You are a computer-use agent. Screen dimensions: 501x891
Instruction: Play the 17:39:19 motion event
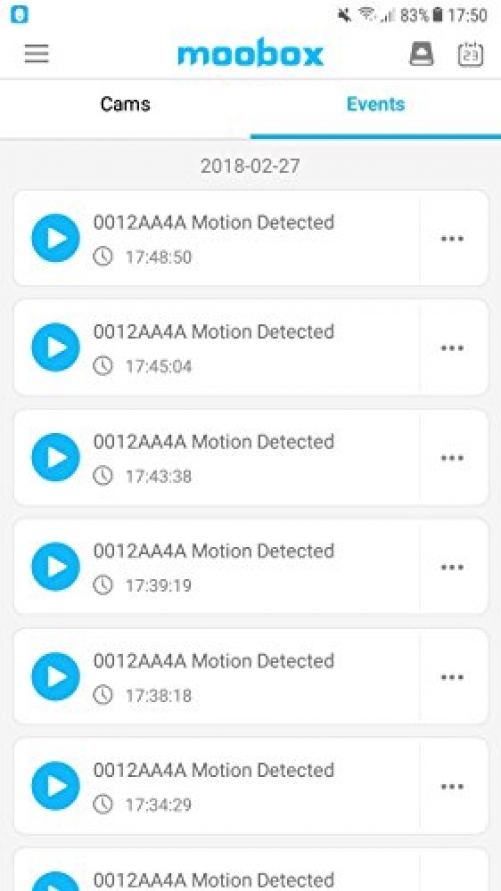coord(56,567)
